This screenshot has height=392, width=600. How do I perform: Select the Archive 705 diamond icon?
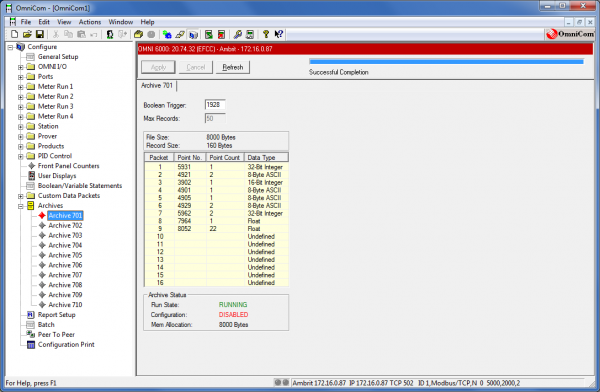[42, 255]
